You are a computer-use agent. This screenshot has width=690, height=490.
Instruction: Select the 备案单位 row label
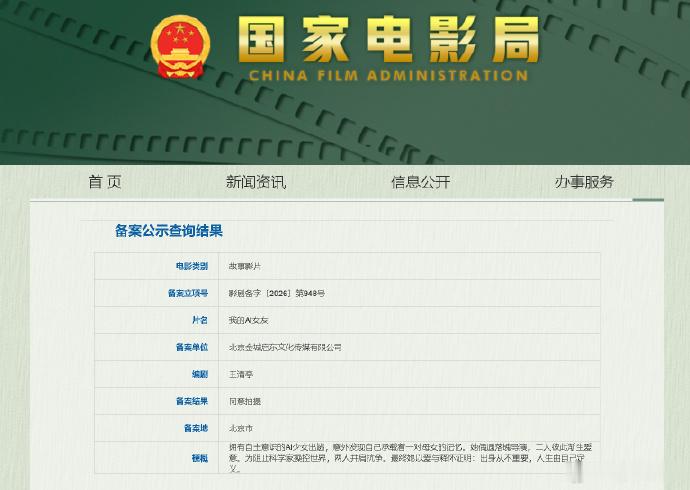191,347
